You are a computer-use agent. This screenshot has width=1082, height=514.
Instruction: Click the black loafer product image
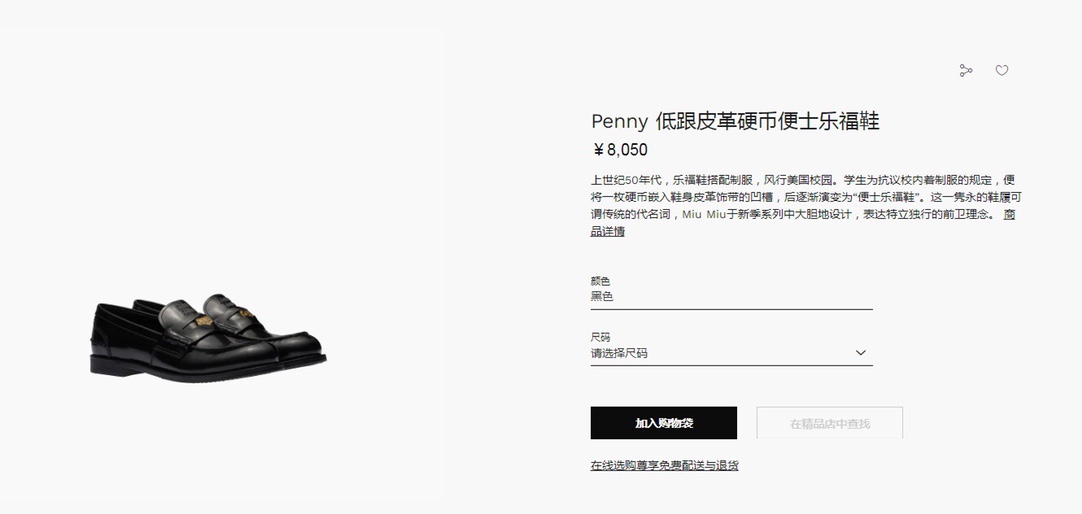point(208,338)
